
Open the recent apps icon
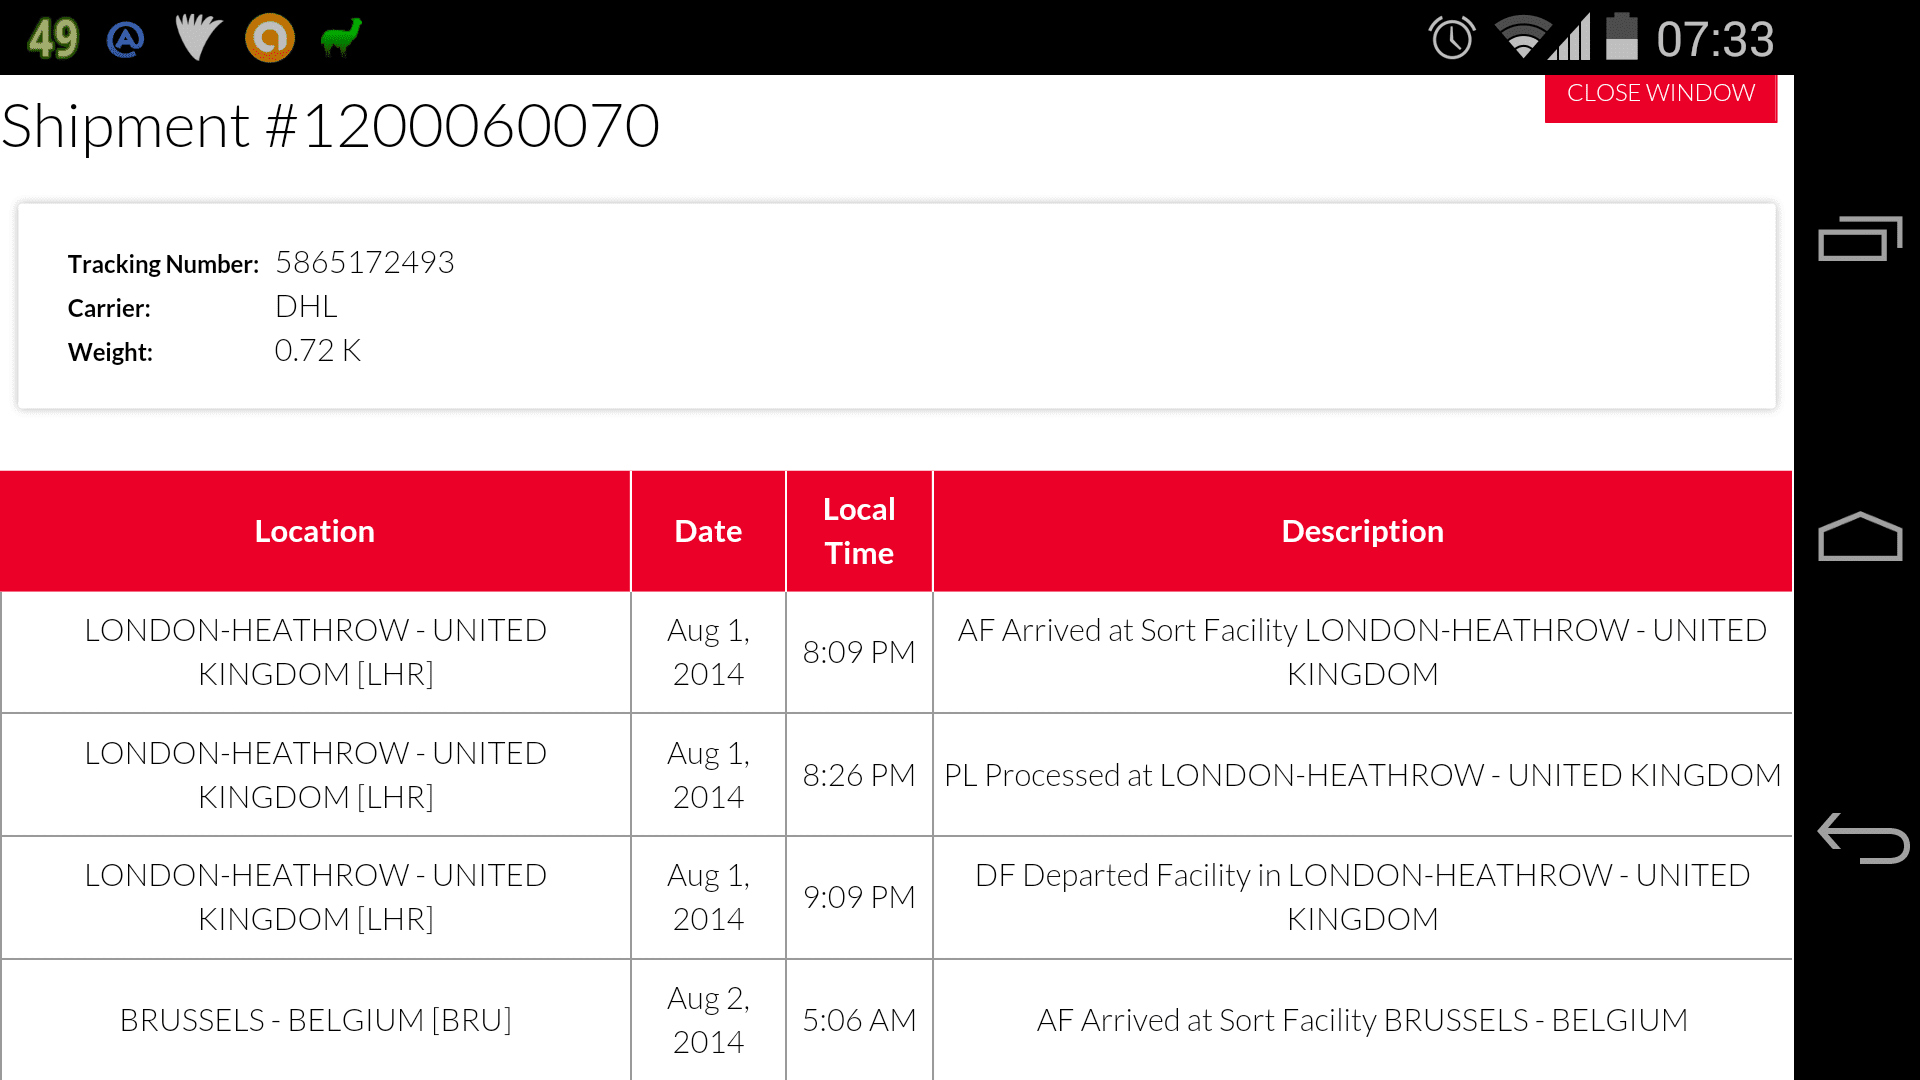1860,238
